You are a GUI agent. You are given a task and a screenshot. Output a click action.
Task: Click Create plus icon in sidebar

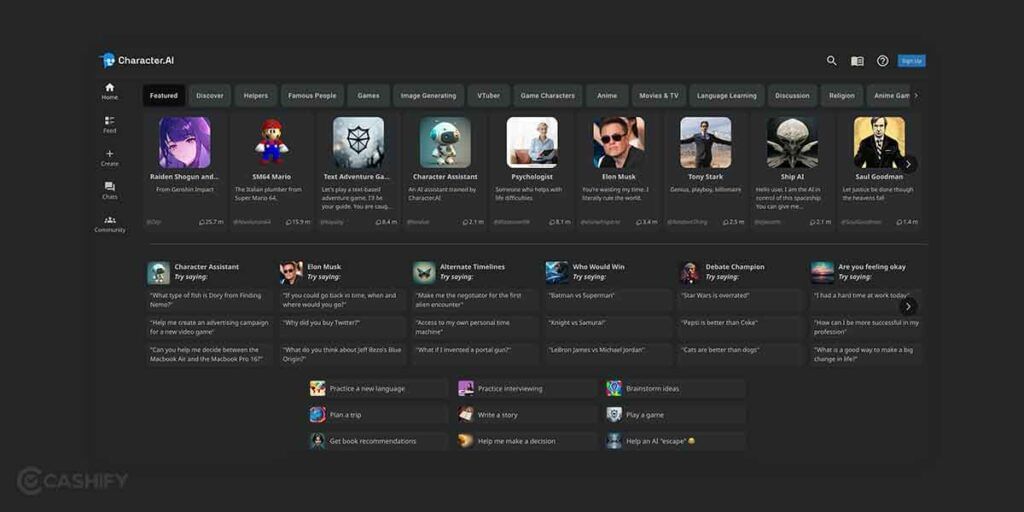click(110, 158)
